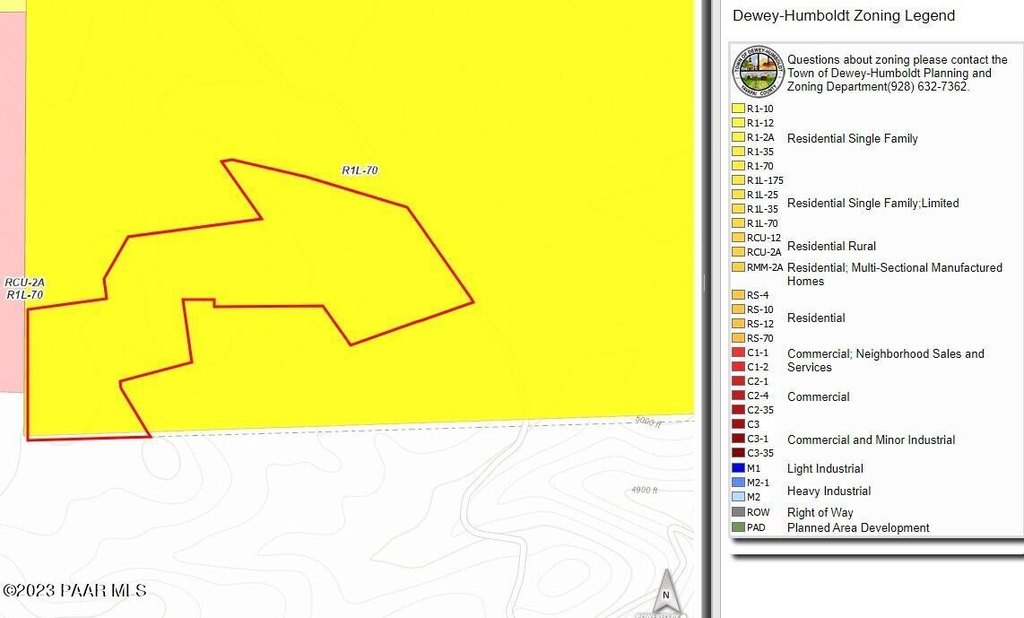Screen dimensions: 1024x618
Task: Select the red C1-1 commercial swatch
Action: (738, 353)
